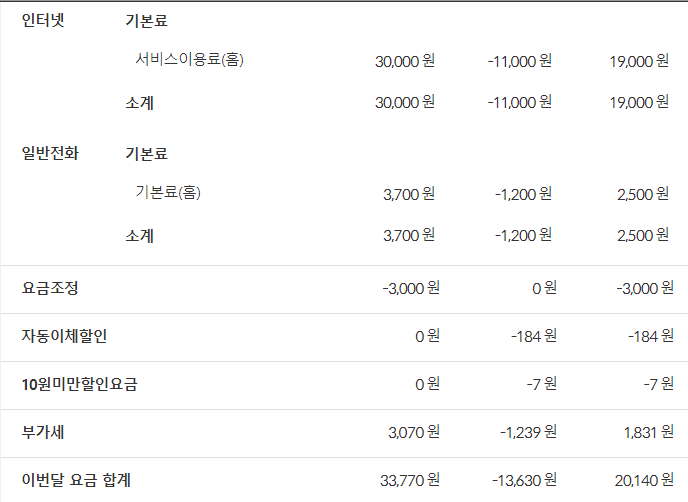Screen dimensions: 688x502
Task: Select the 기본료(홈) row label
Action: click(168, 192)
